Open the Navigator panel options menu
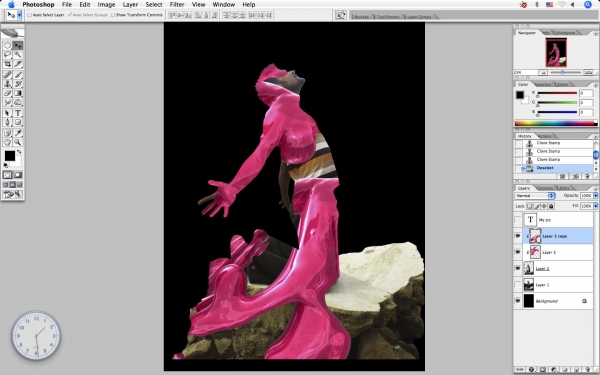600x375 pixels. click(x=595, y=33)
